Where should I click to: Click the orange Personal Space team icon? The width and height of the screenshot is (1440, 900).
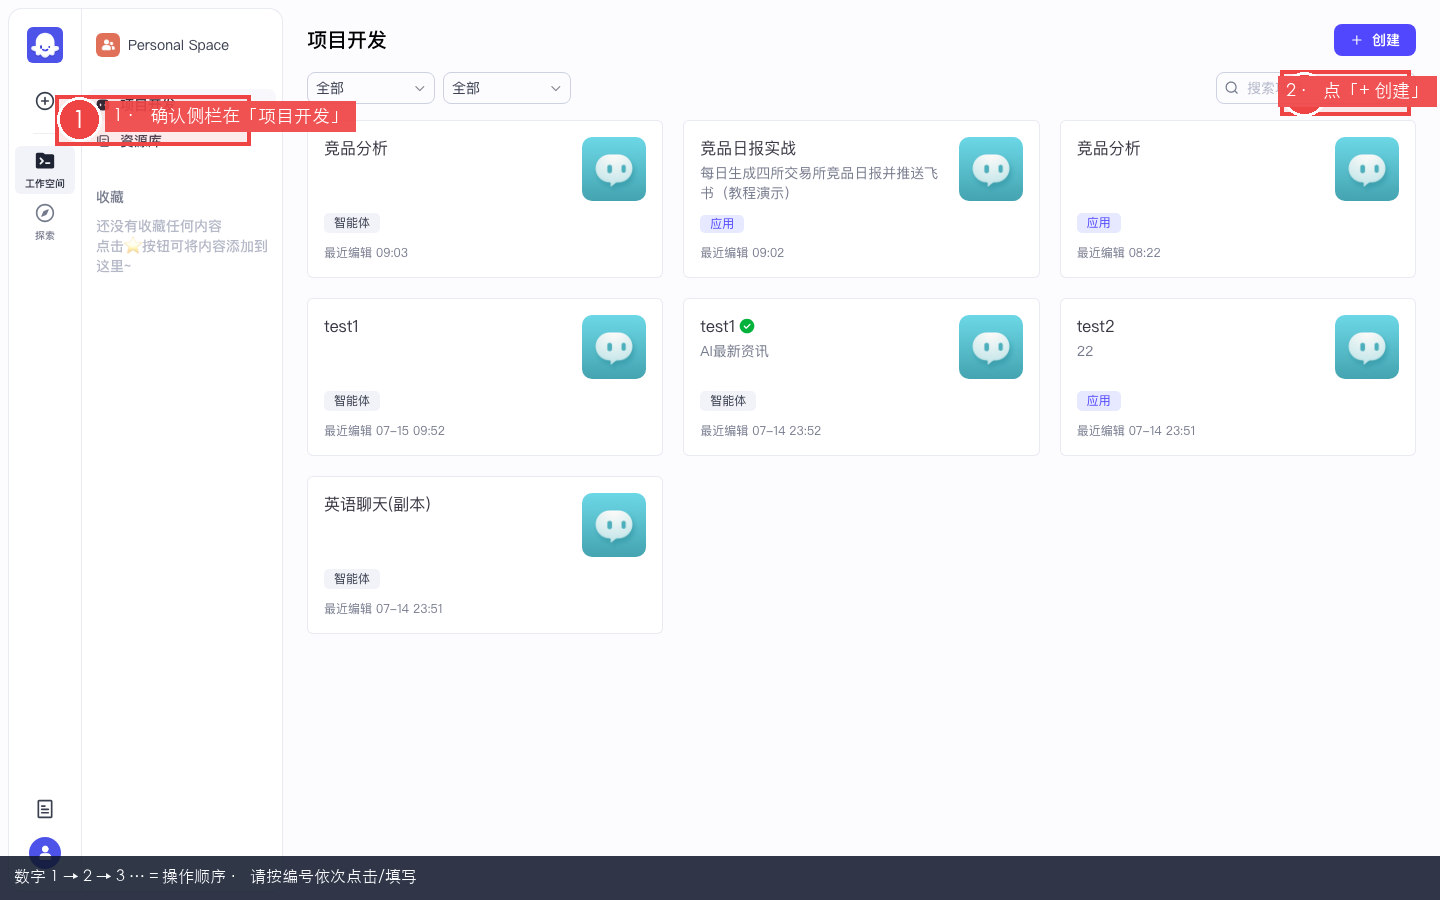tap(108, 45)
